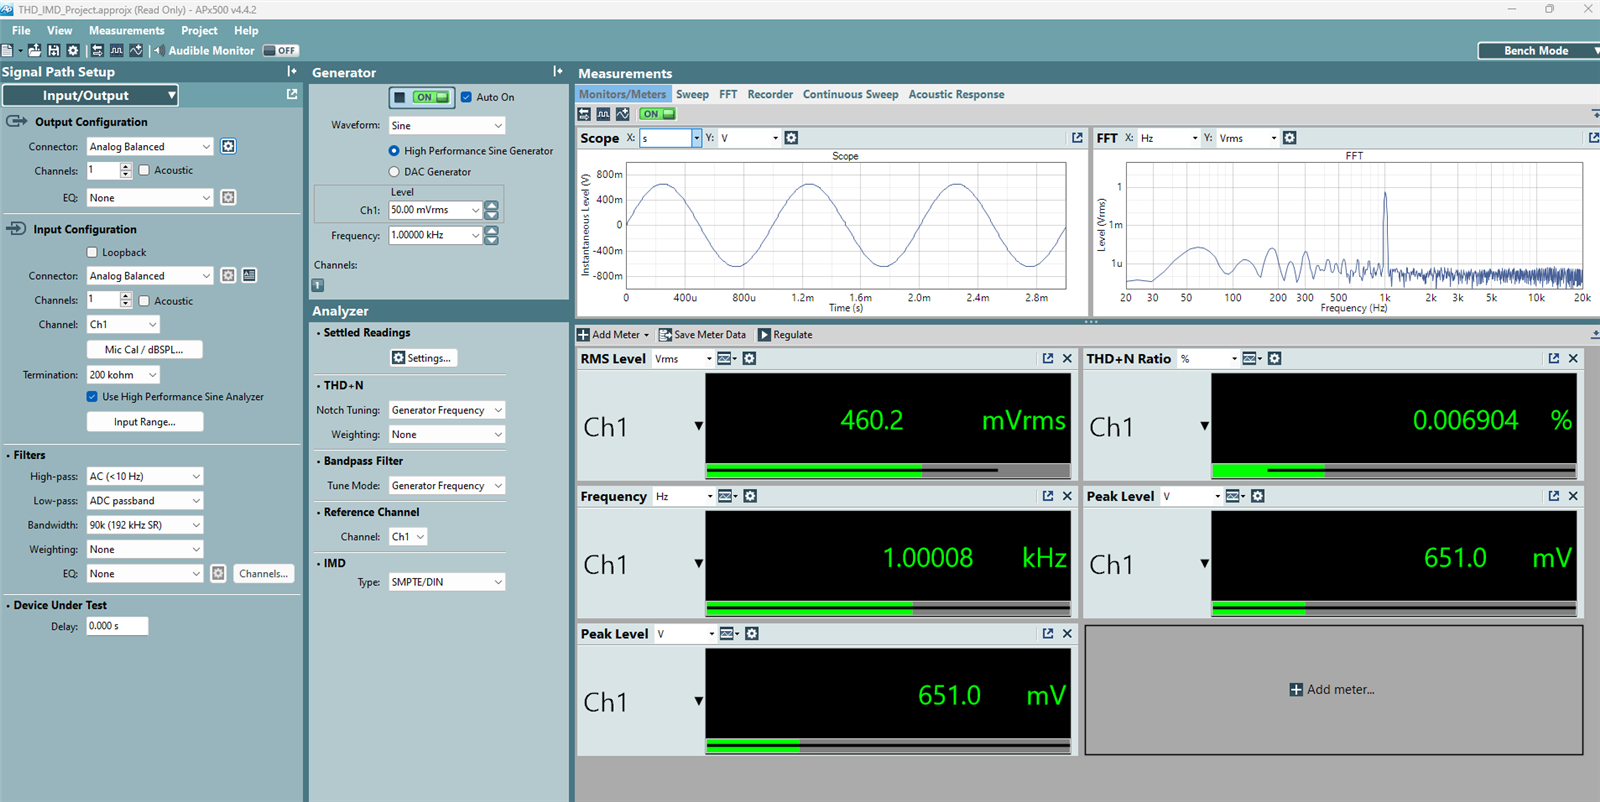Open the High-pass AC (<10 Hz) dropdown
This screenshot has width=1600, height=802.
[145, 476]
